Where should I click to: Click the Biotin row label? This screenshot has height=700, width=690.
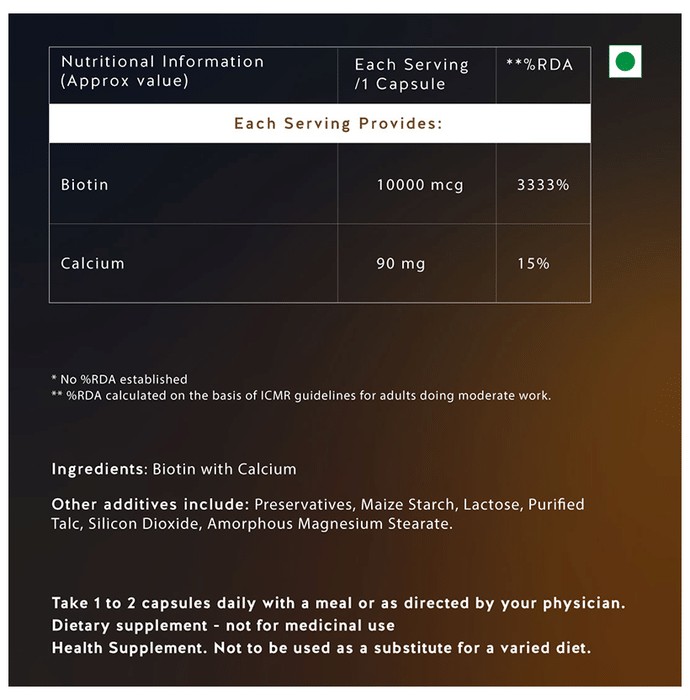pyautogui.click(x=84, y=184)
